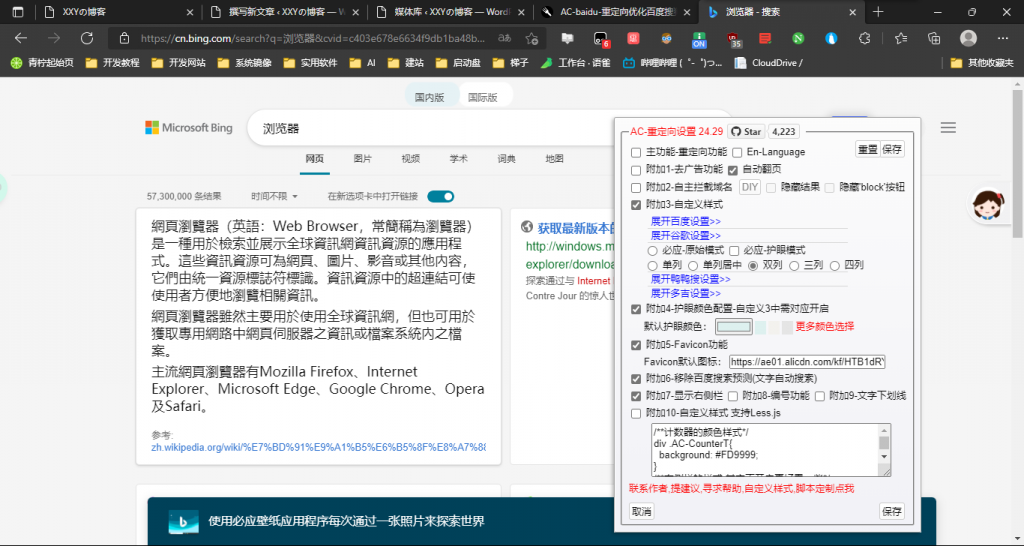The height and width of the screenshot is (546, 1024).
Task: Select the 三列 layout radio button
Action: [795, 265]
